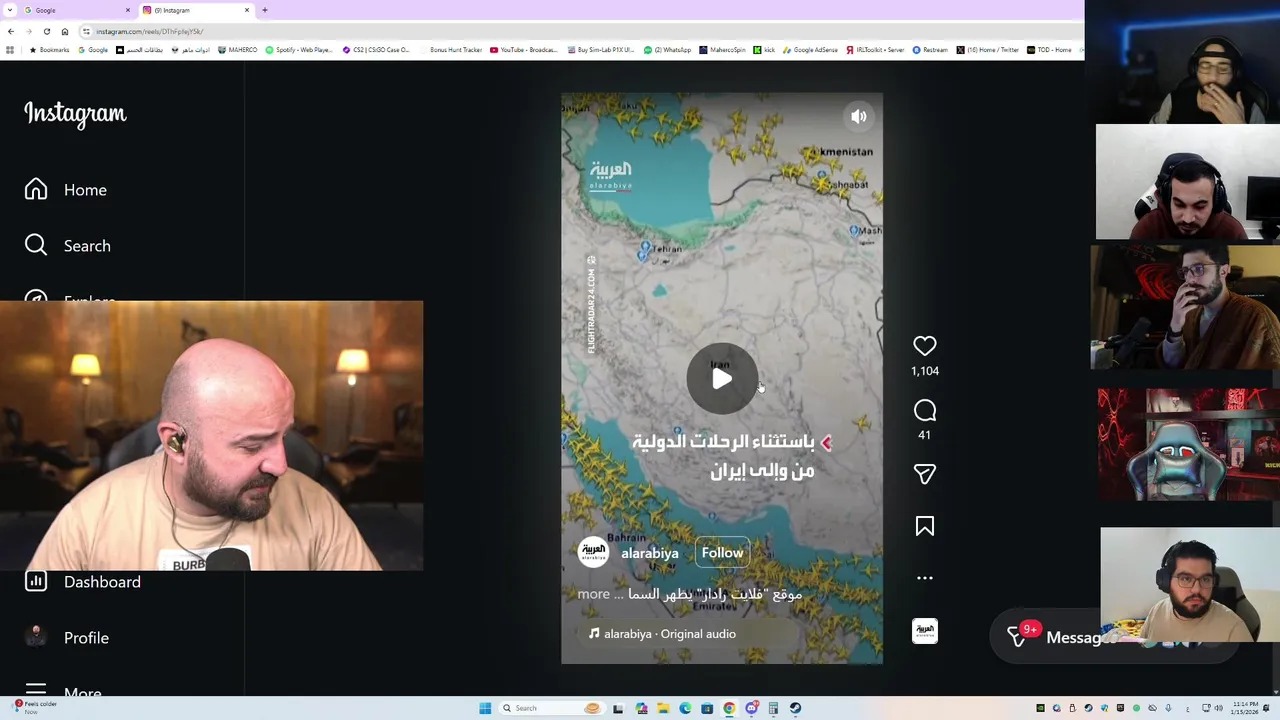Reload the page with the refresh icon
The height and width of the screenshot is (720, 1280).
pos(46,32)
